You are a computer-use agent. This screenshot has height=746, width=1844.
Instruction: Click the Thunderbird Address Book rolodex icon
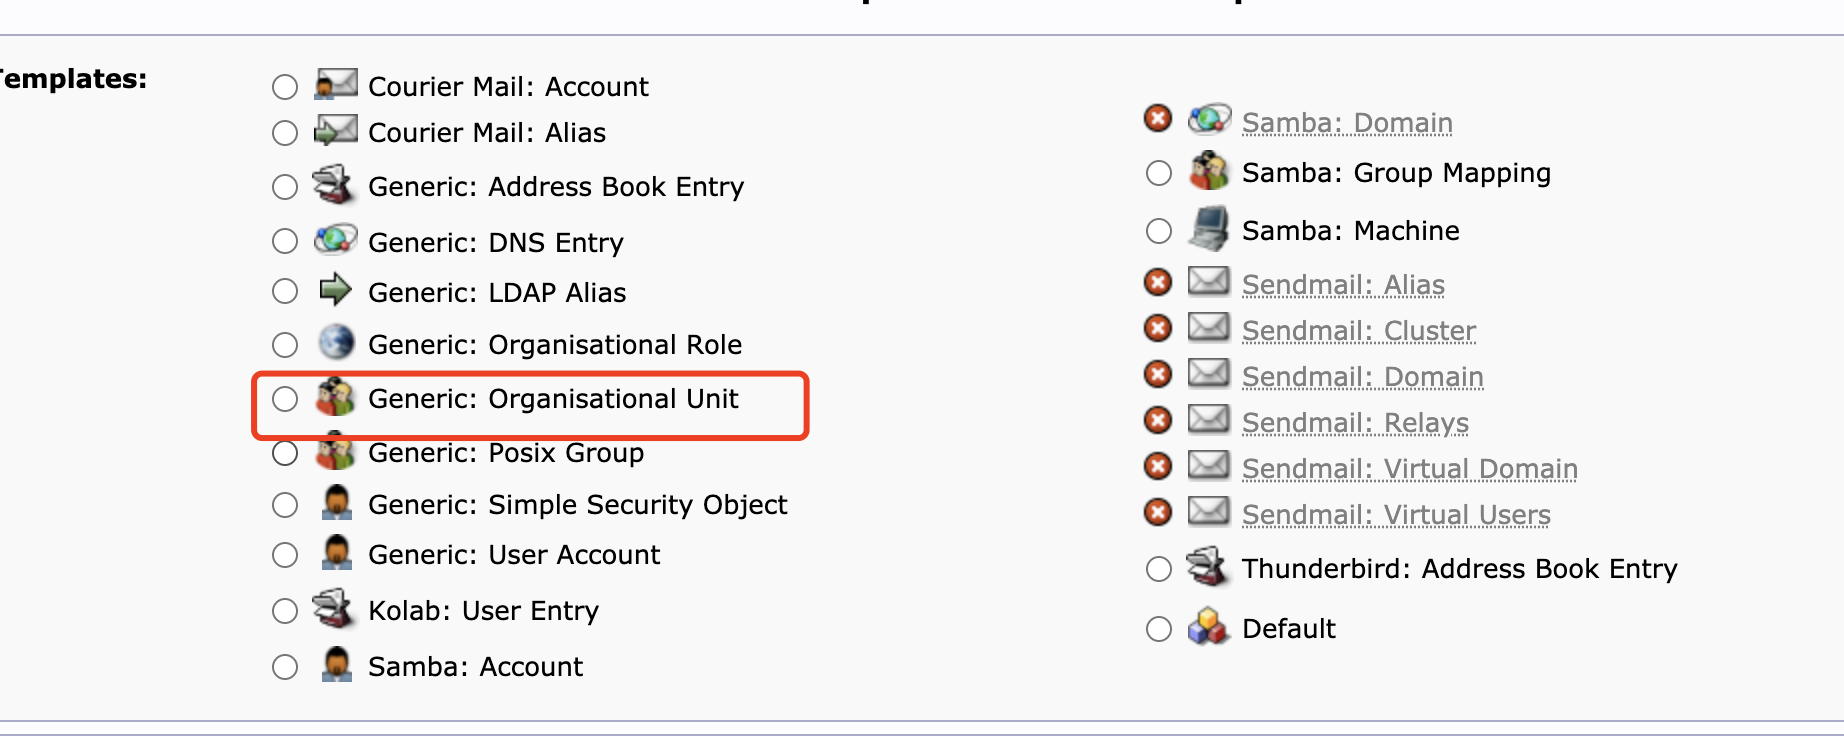1207,566
